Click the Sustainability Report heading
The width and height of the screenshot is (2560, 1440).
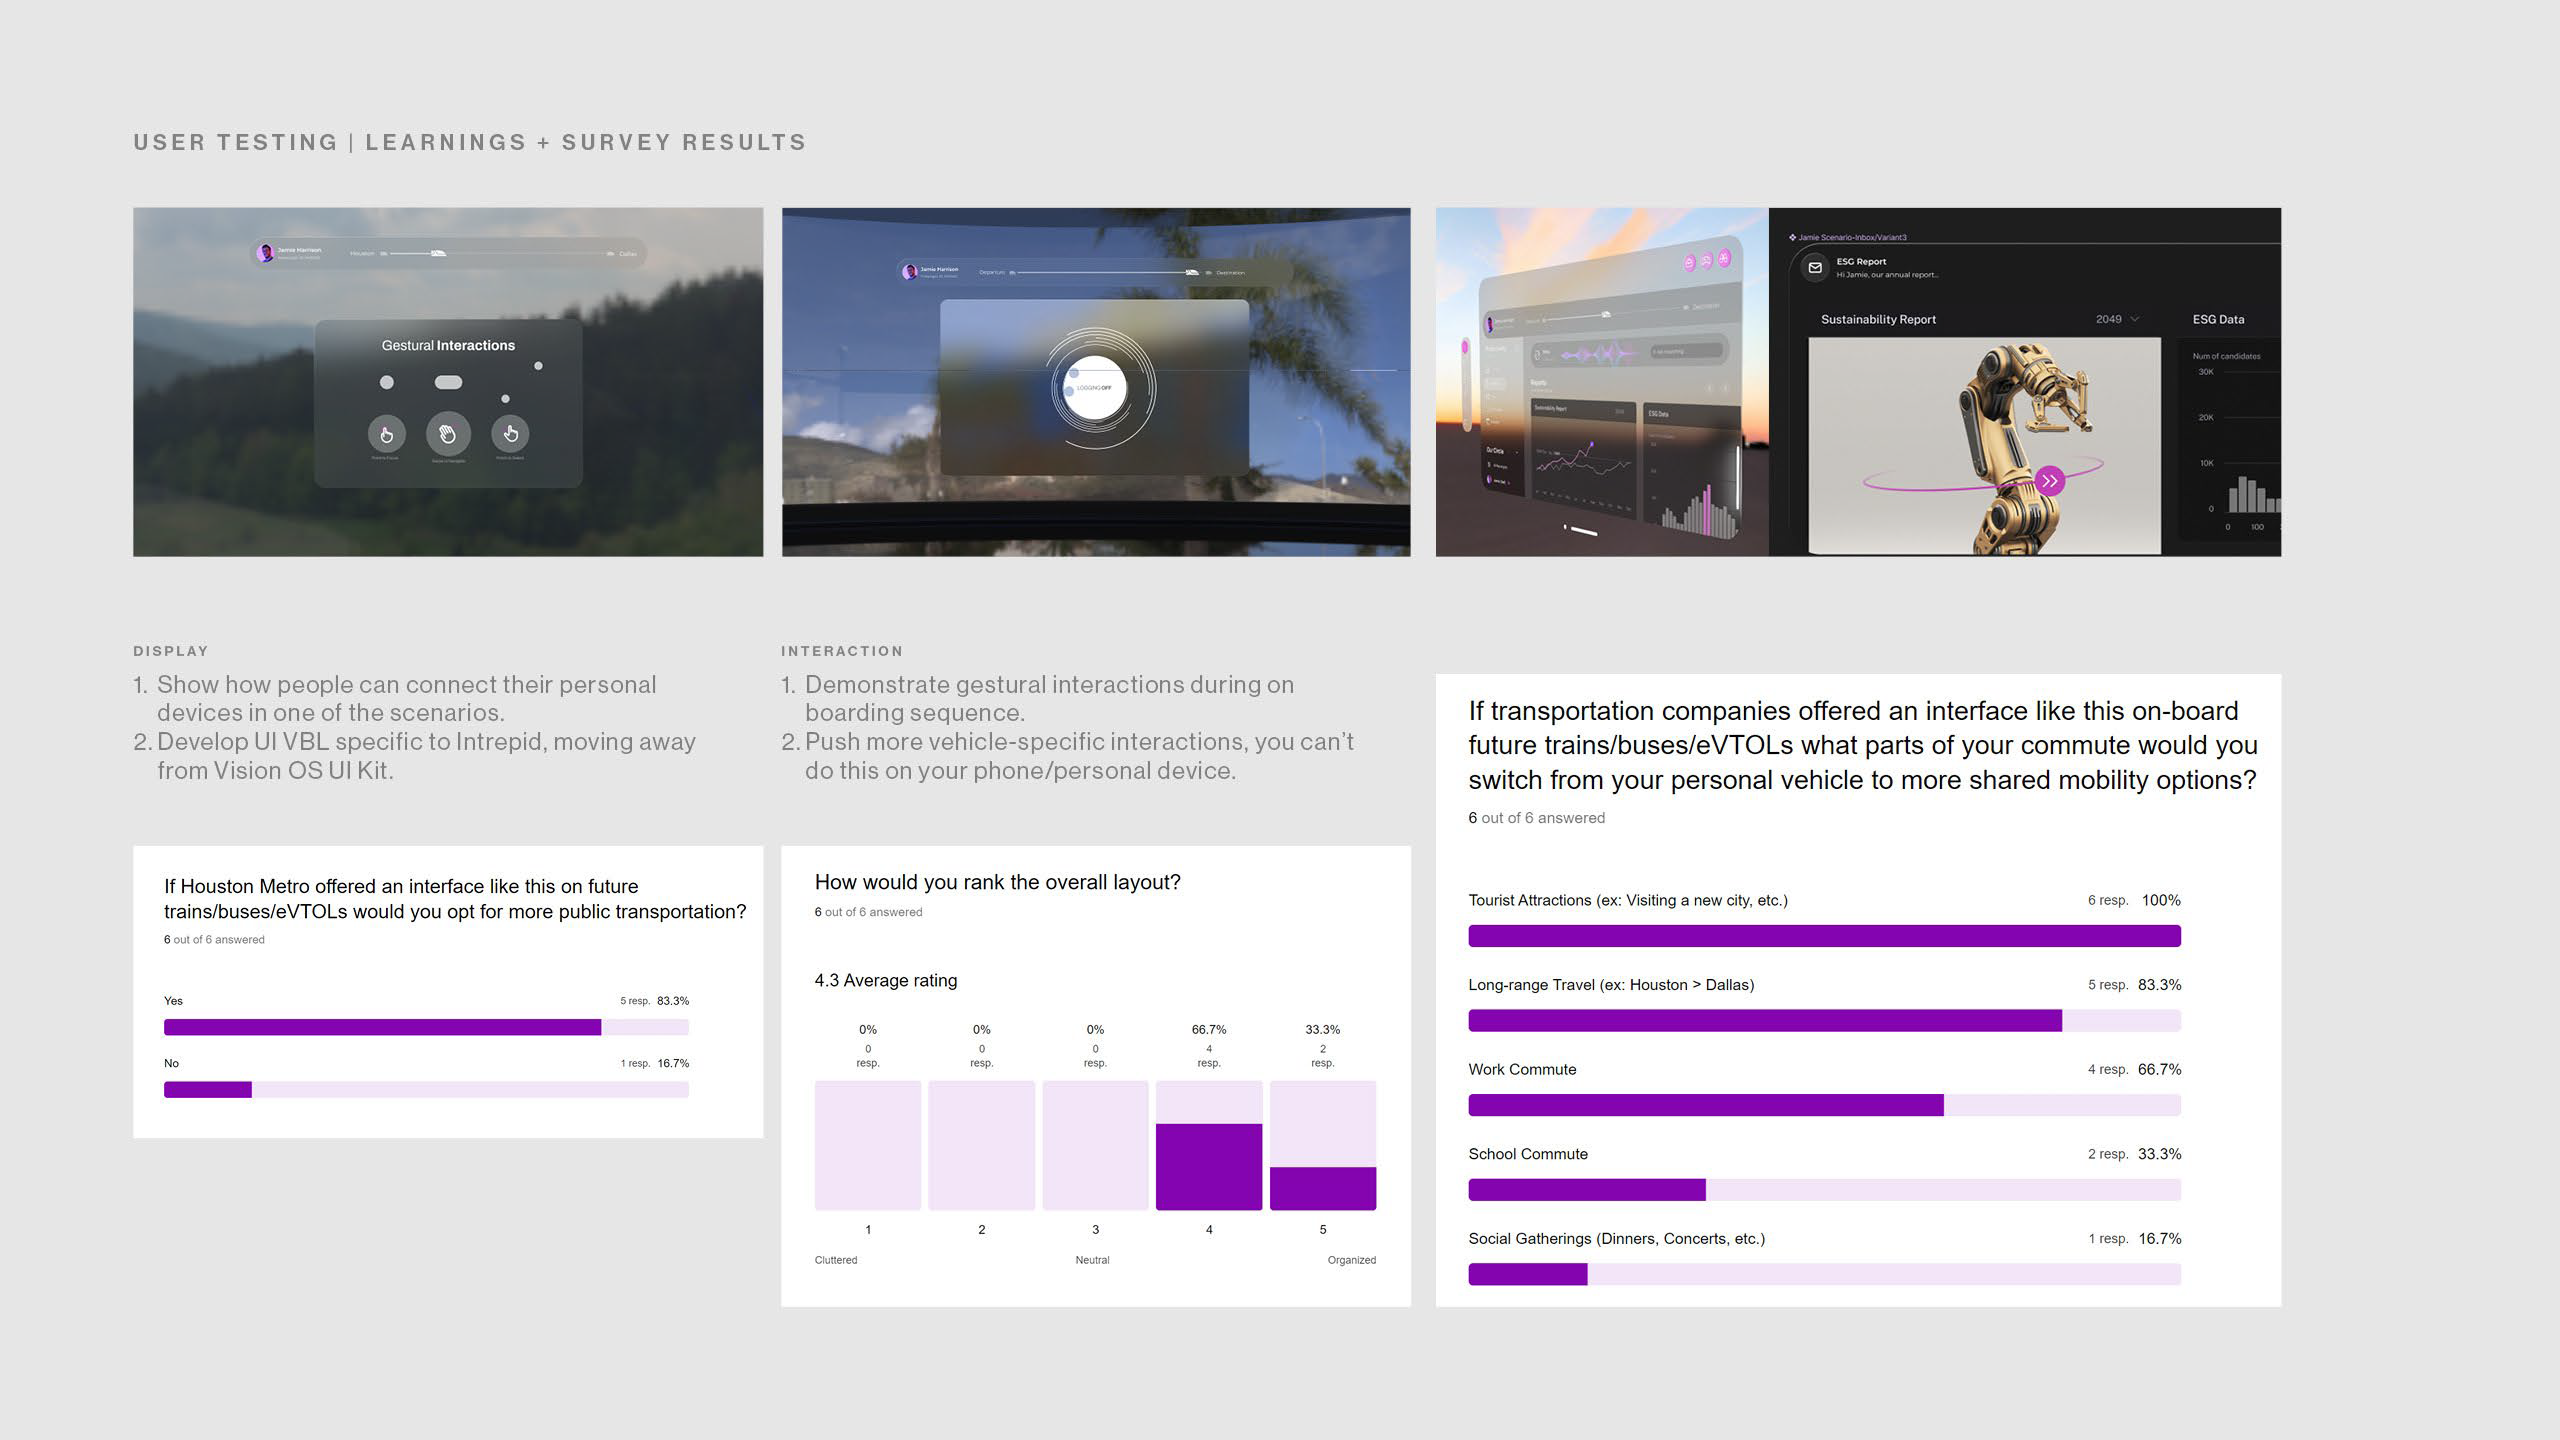(1878, 319)
